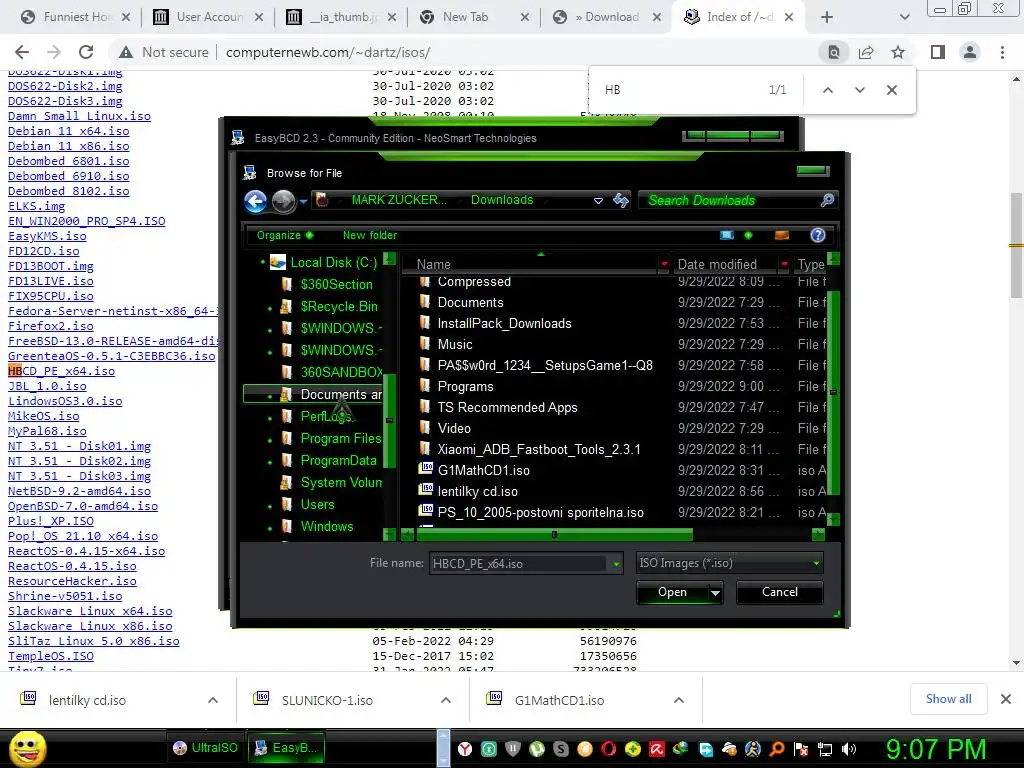Click the AIM running man tray icon

pyautogui.click(x=753, y=749)
